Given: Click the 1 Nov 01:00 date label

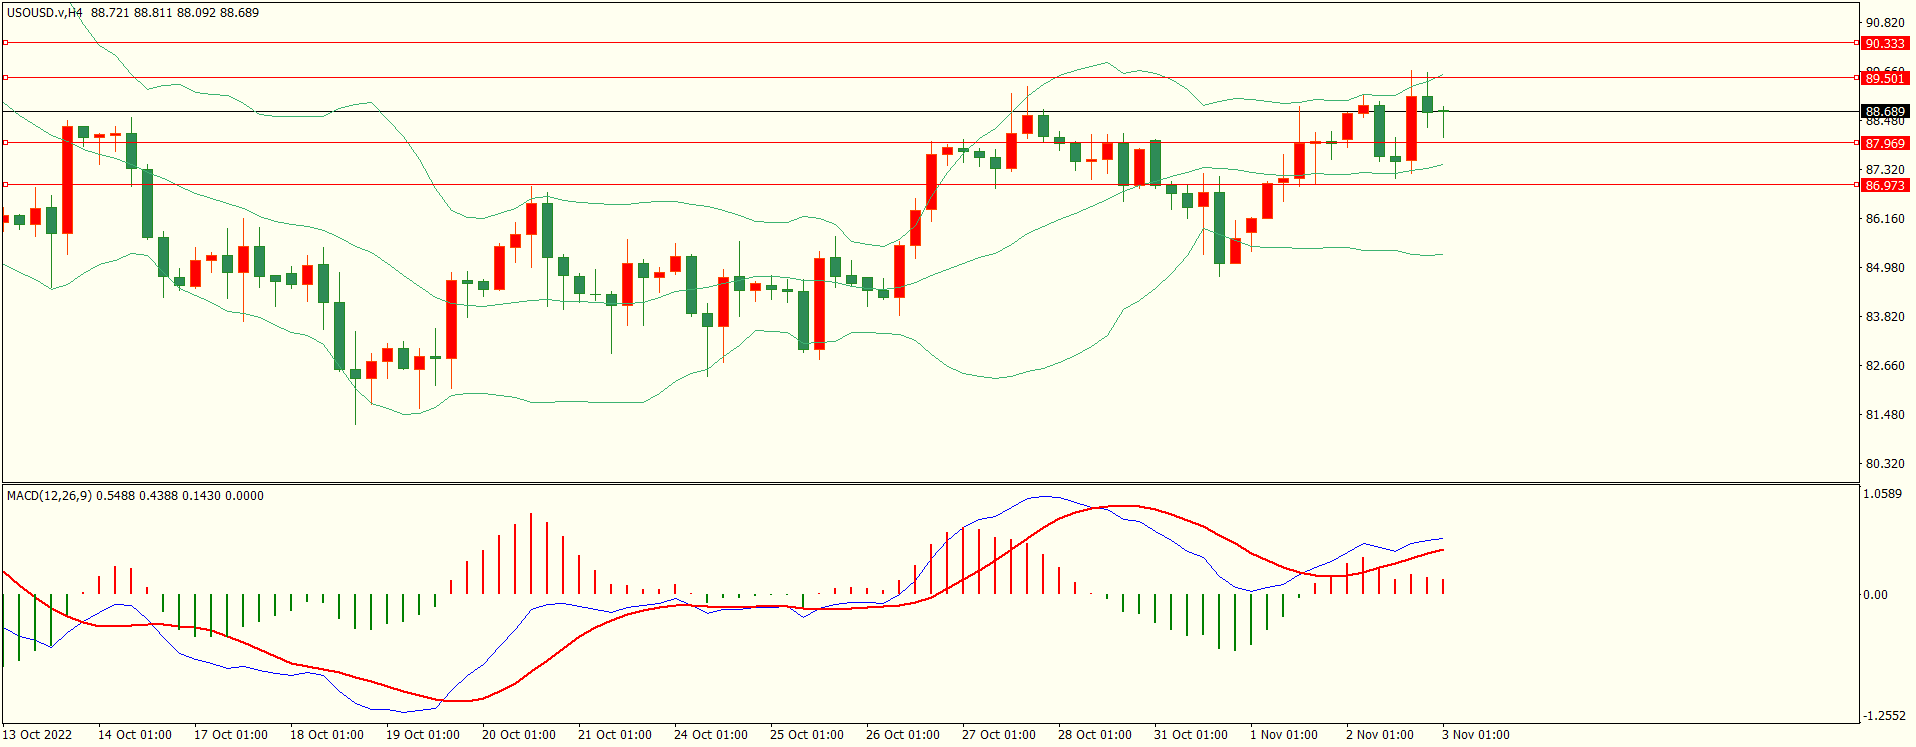Looking at the screenshot, I should [x=1283, y=735].
